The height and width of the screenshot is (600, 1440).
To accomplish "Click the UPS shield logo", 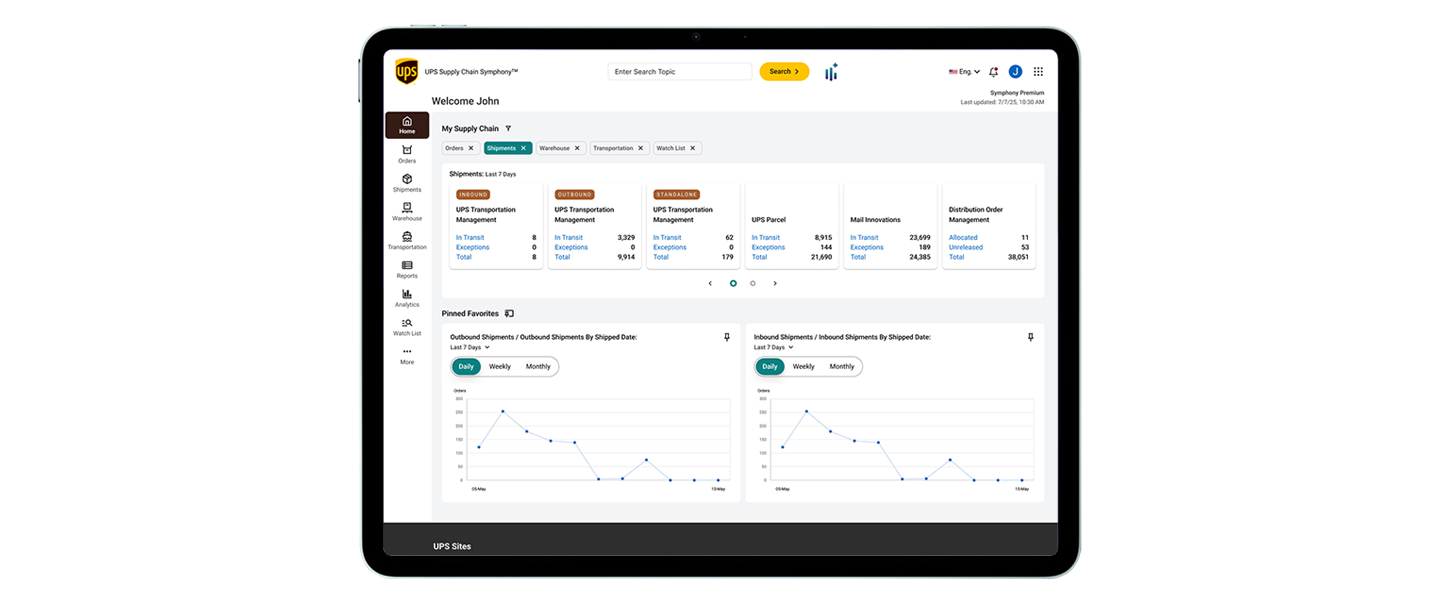I will [x=406, y=71].
